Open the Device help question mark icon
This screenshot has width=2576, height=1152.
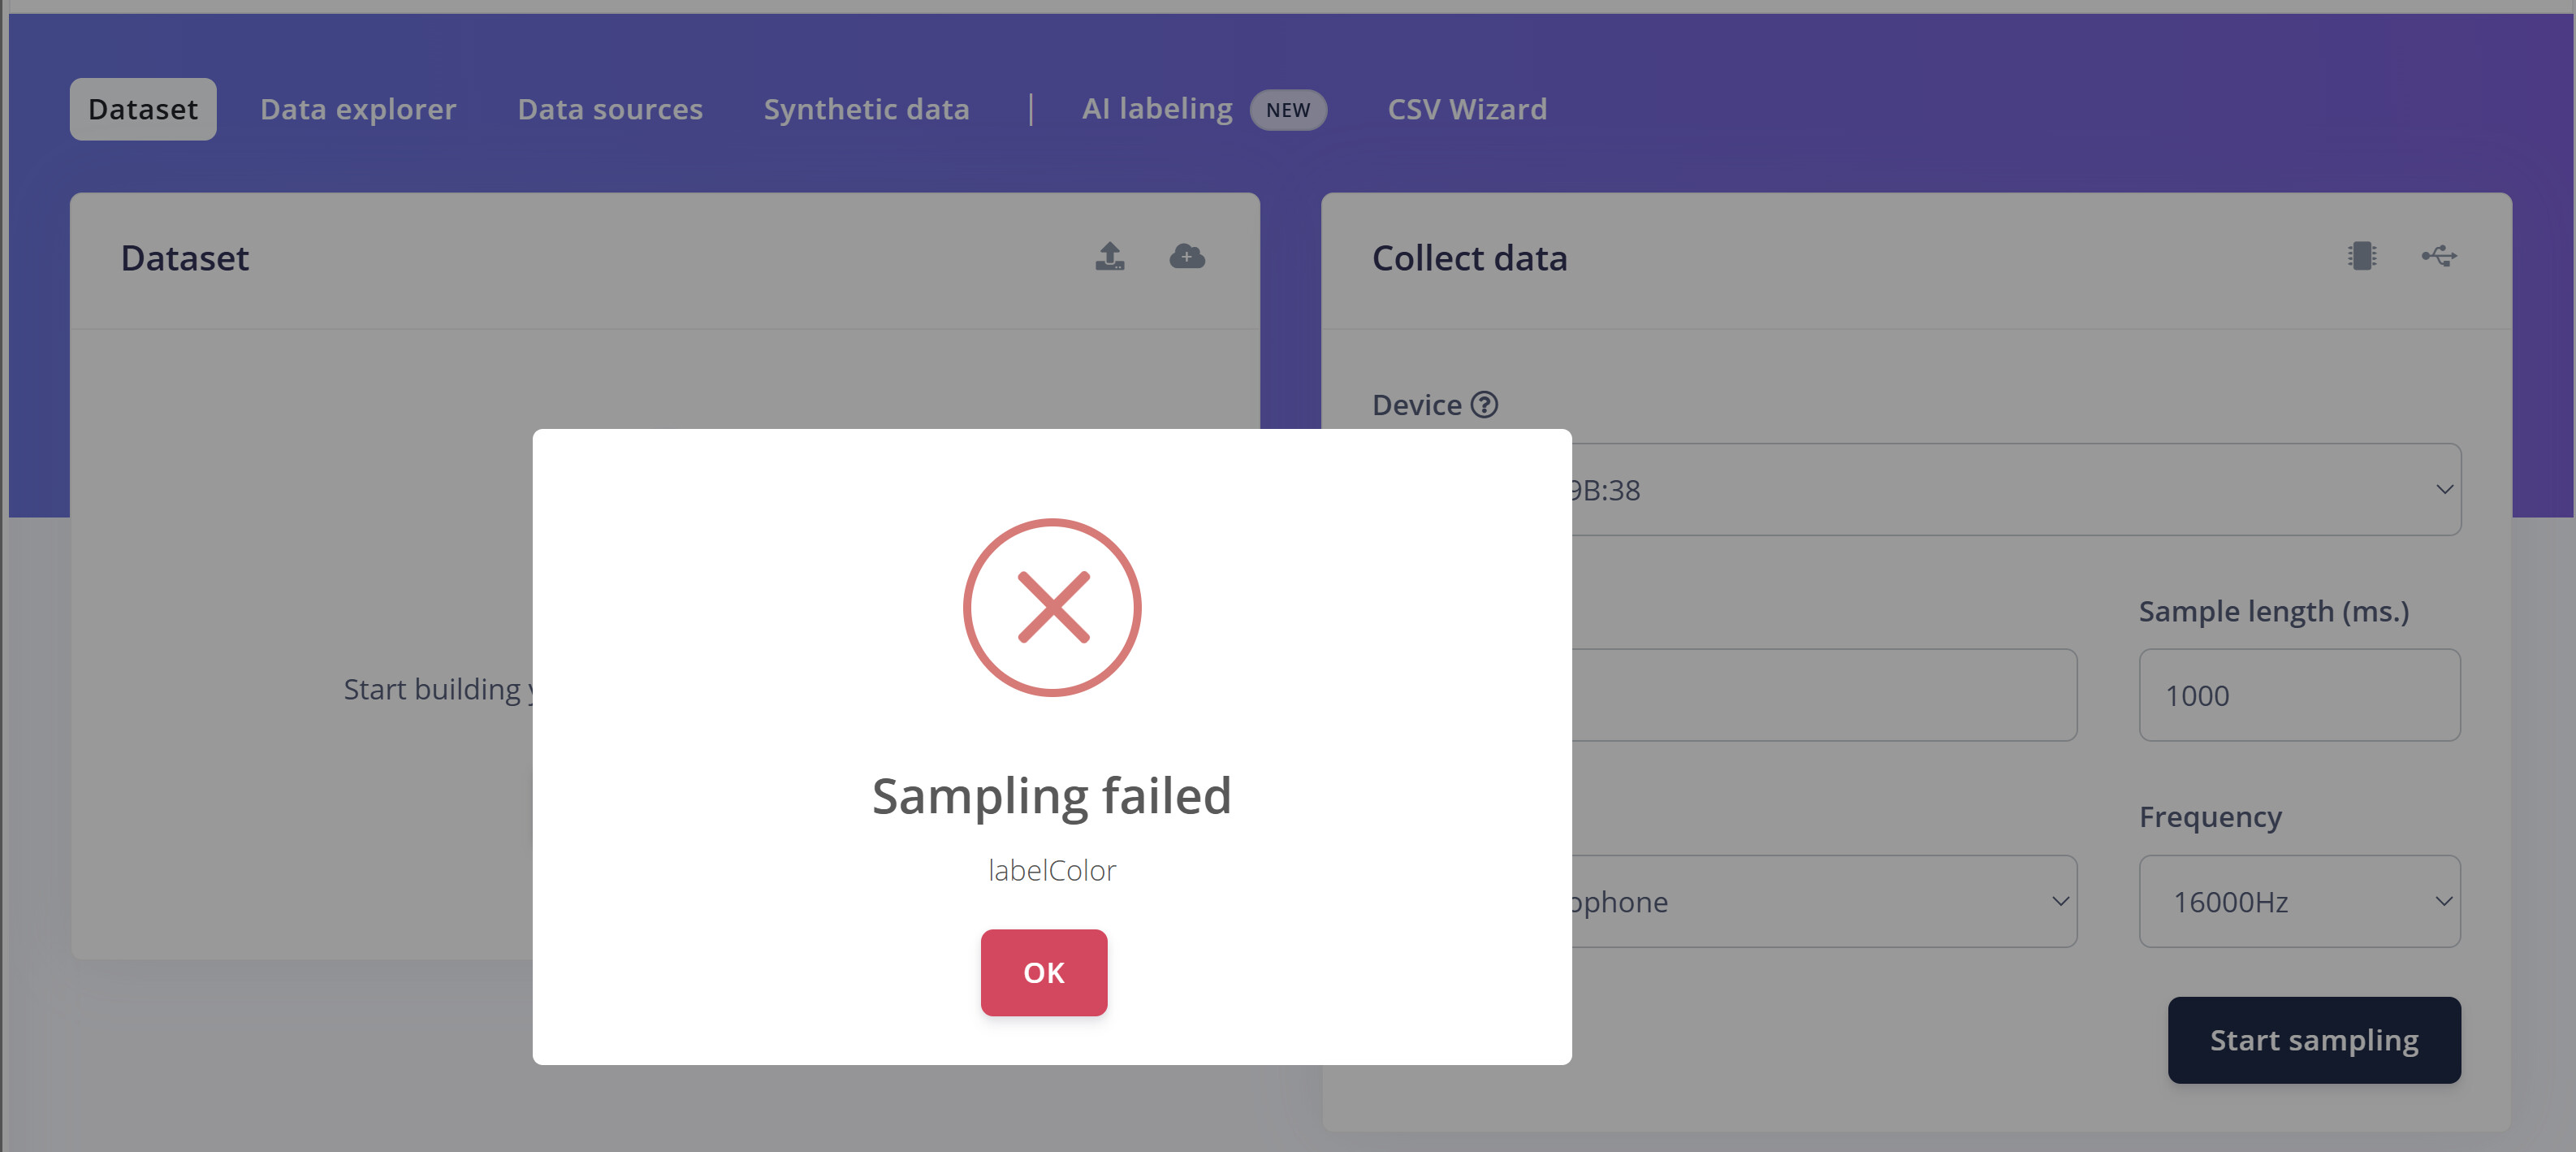(1485, 405)
